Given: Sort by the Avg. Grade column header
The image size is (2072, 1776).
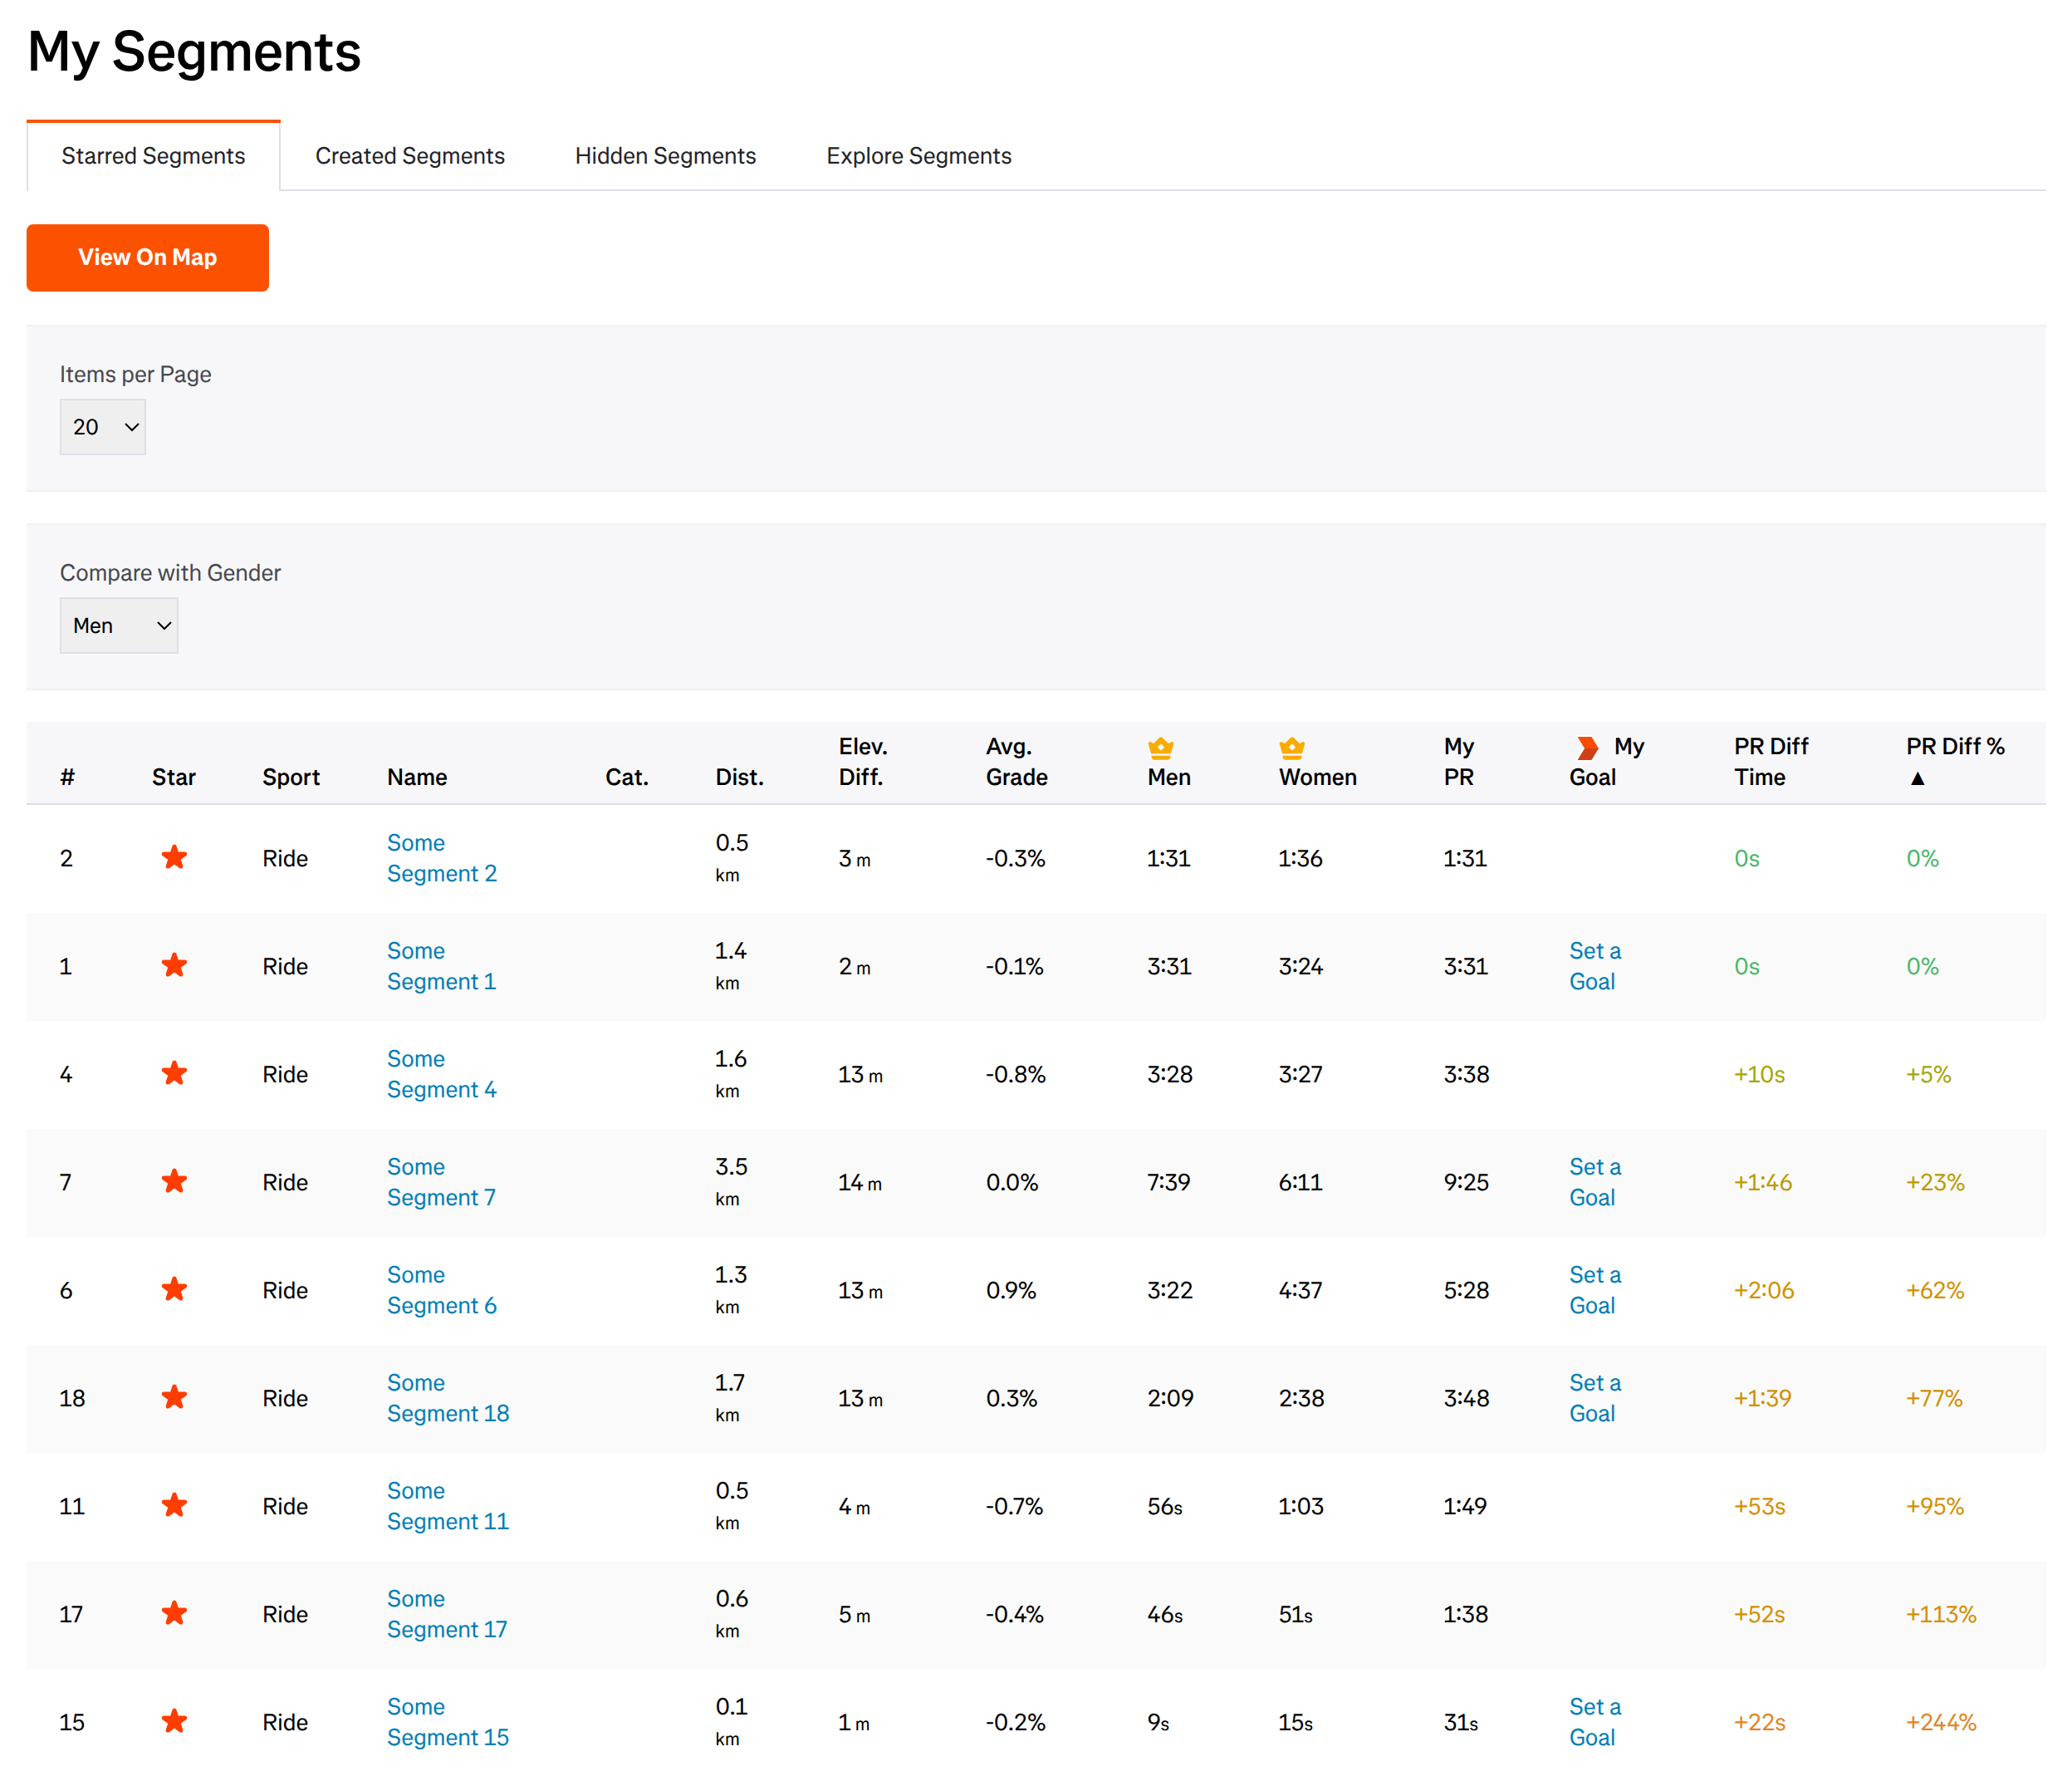Looking at the screenshot, I should [1016, 762].
